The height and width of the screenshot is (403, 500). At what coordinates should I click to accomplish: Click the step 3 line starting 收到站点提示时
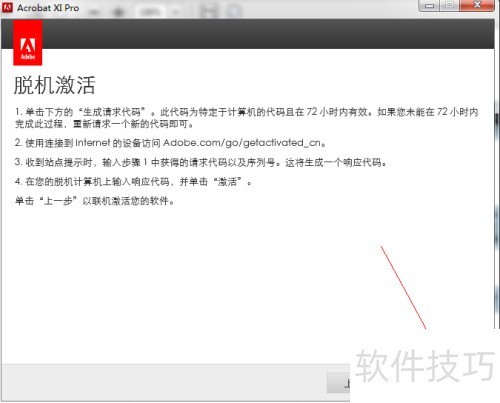201,163
